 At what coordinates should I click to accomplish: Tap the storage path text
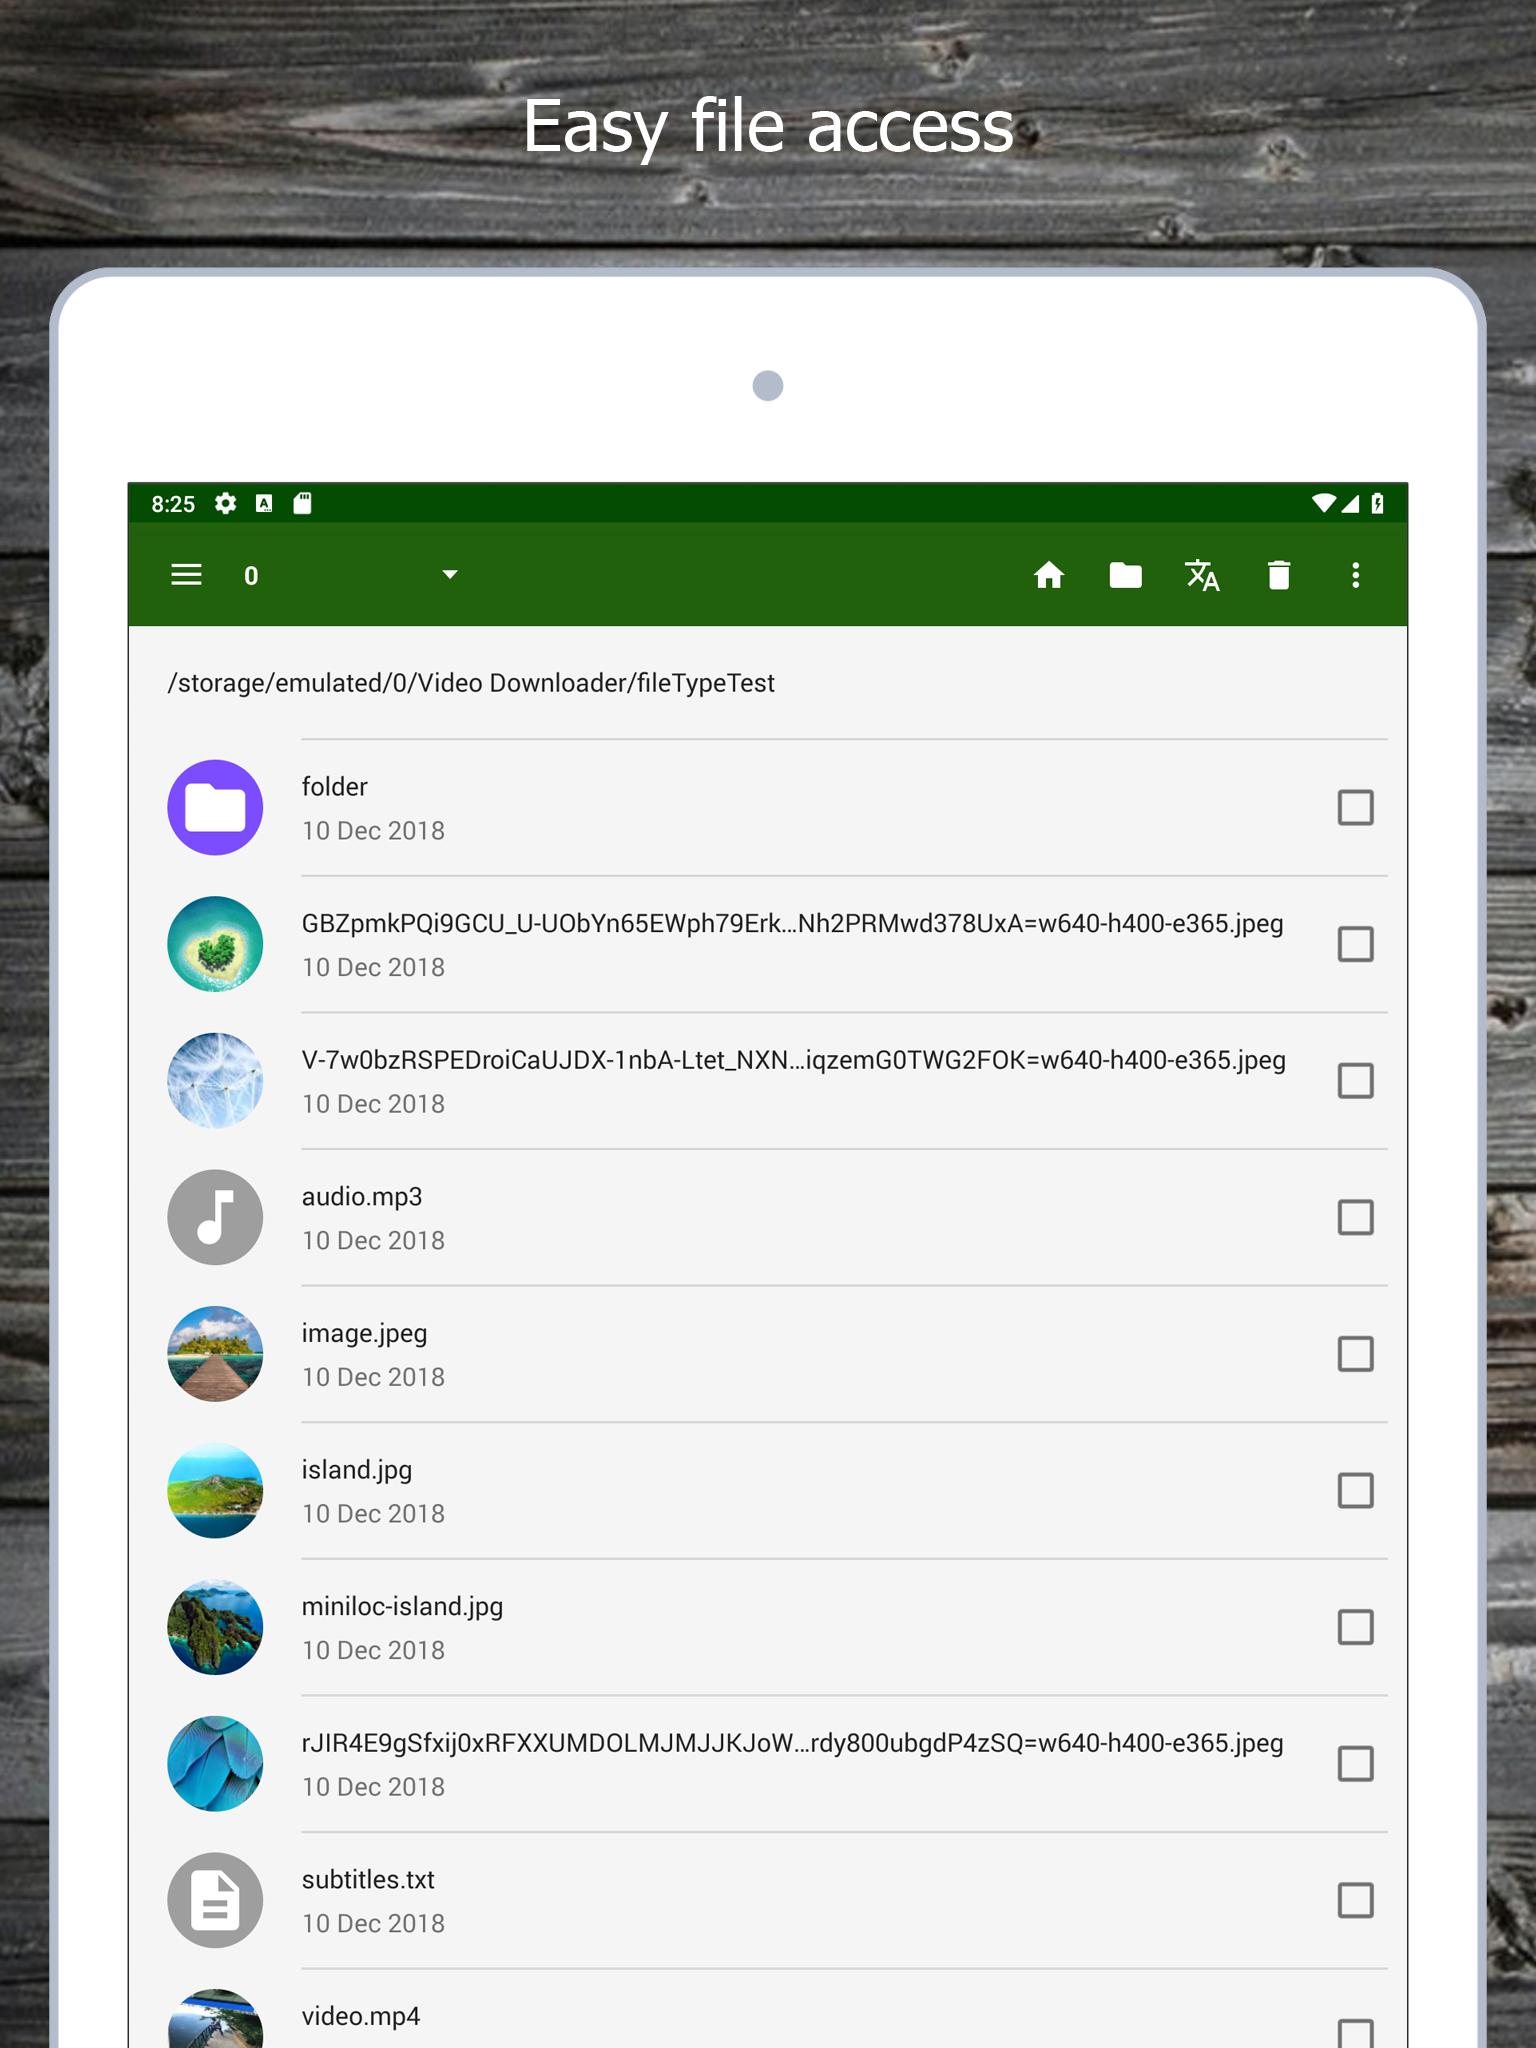[x=471, y=683]
